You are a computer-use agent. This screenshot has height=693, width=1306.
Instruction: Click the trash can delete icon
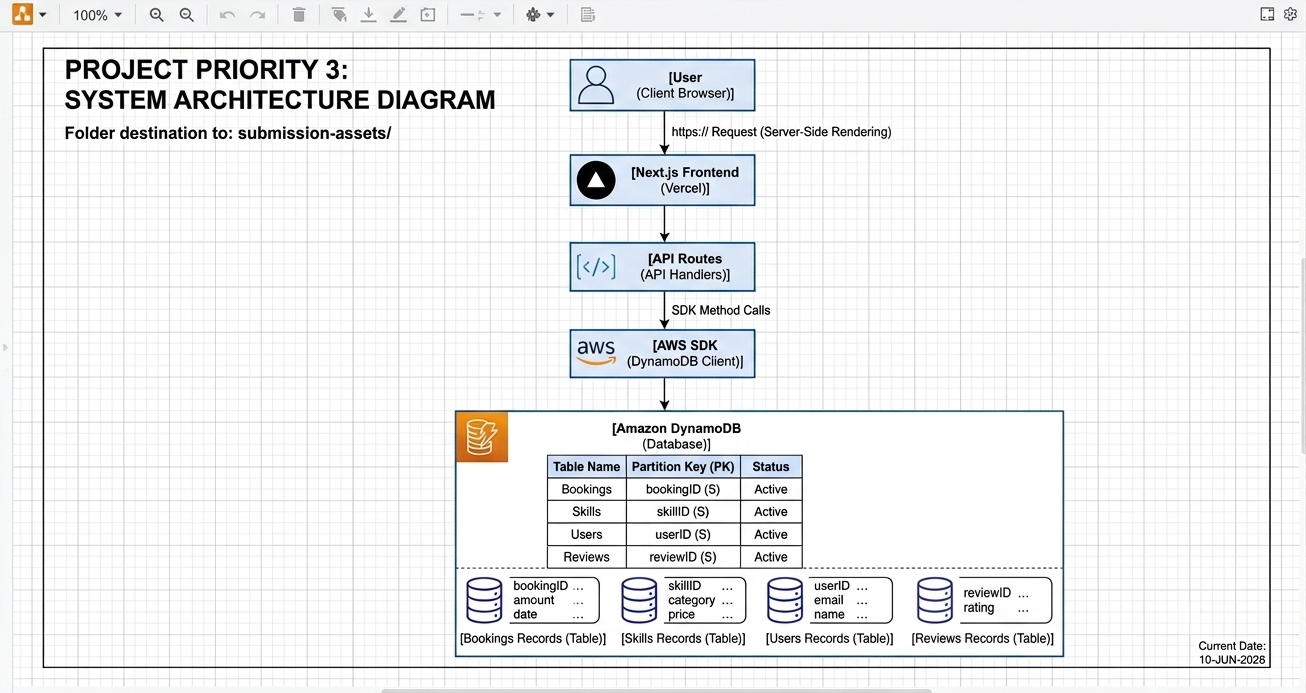(299, 15)
